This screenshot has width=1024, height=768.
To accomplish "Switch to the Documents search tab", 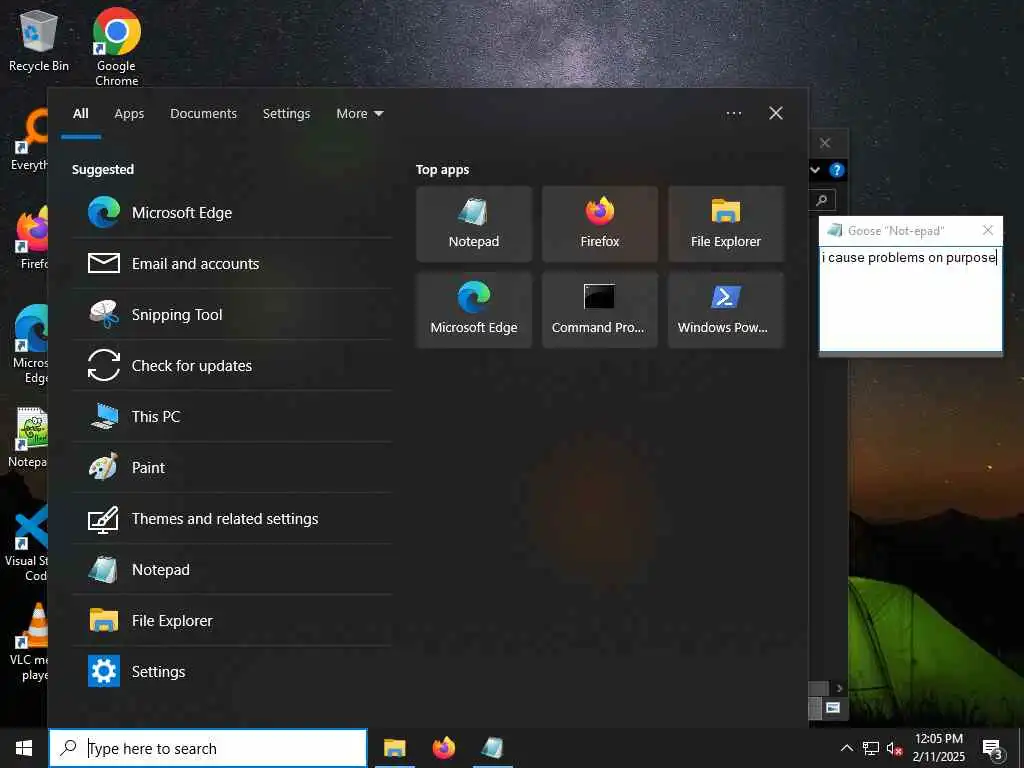I will pyautogui.click(x=203, y=114).
